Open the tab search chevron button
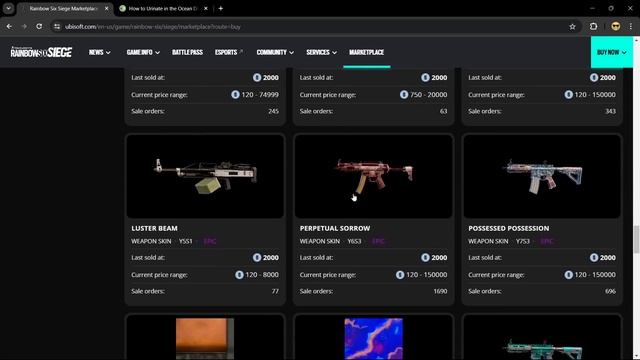This screenshot has width=640, height=360. point(8,8)
